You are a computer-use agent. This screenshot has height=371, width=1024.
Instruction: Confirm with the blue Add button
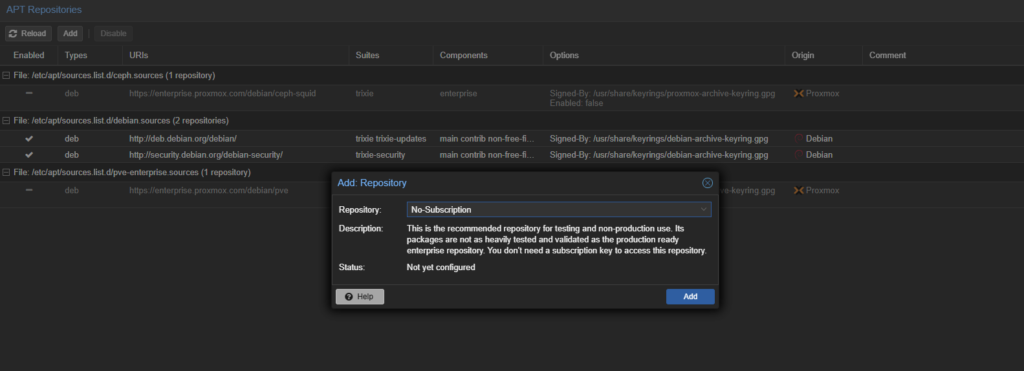[690, 297]
